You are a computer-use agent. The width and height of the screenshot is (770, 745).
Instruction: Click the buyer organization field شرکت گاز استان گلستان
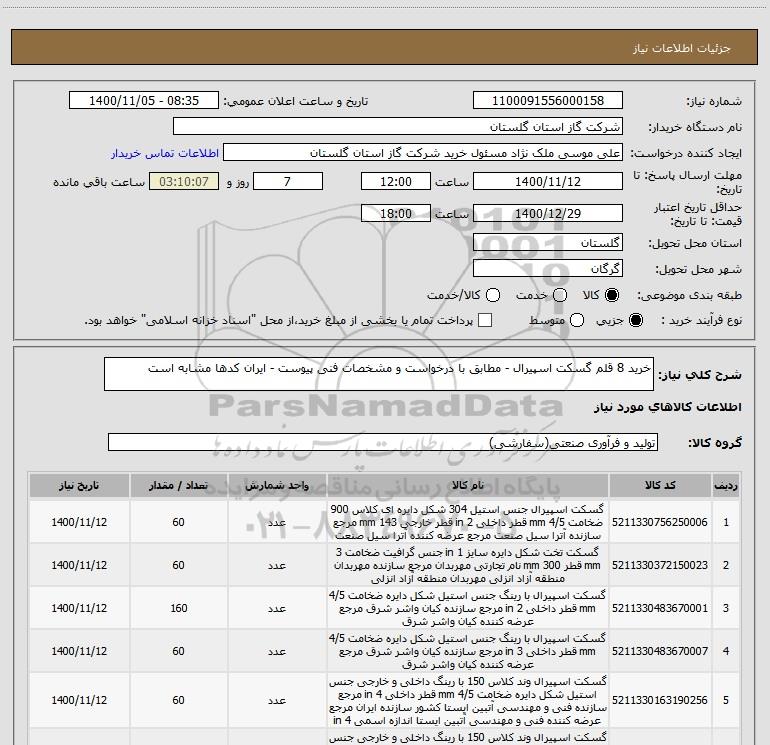(x=398, y=127)
